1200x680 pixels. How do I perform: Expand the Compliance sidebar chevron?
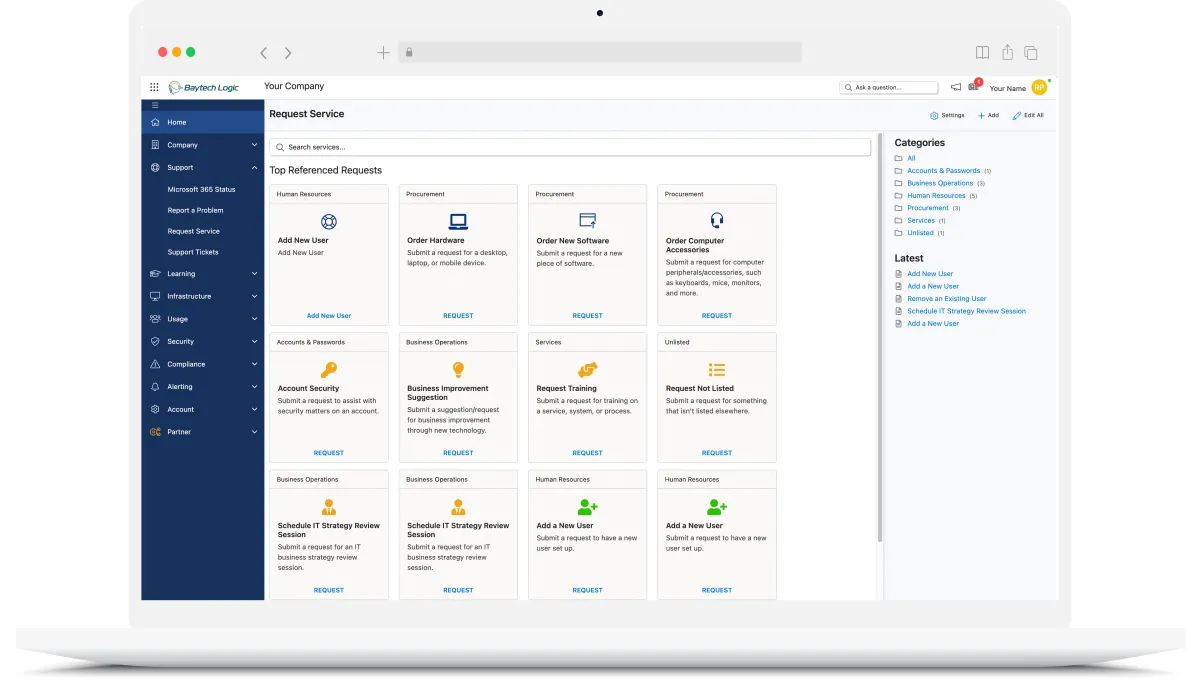click(254, 364)
